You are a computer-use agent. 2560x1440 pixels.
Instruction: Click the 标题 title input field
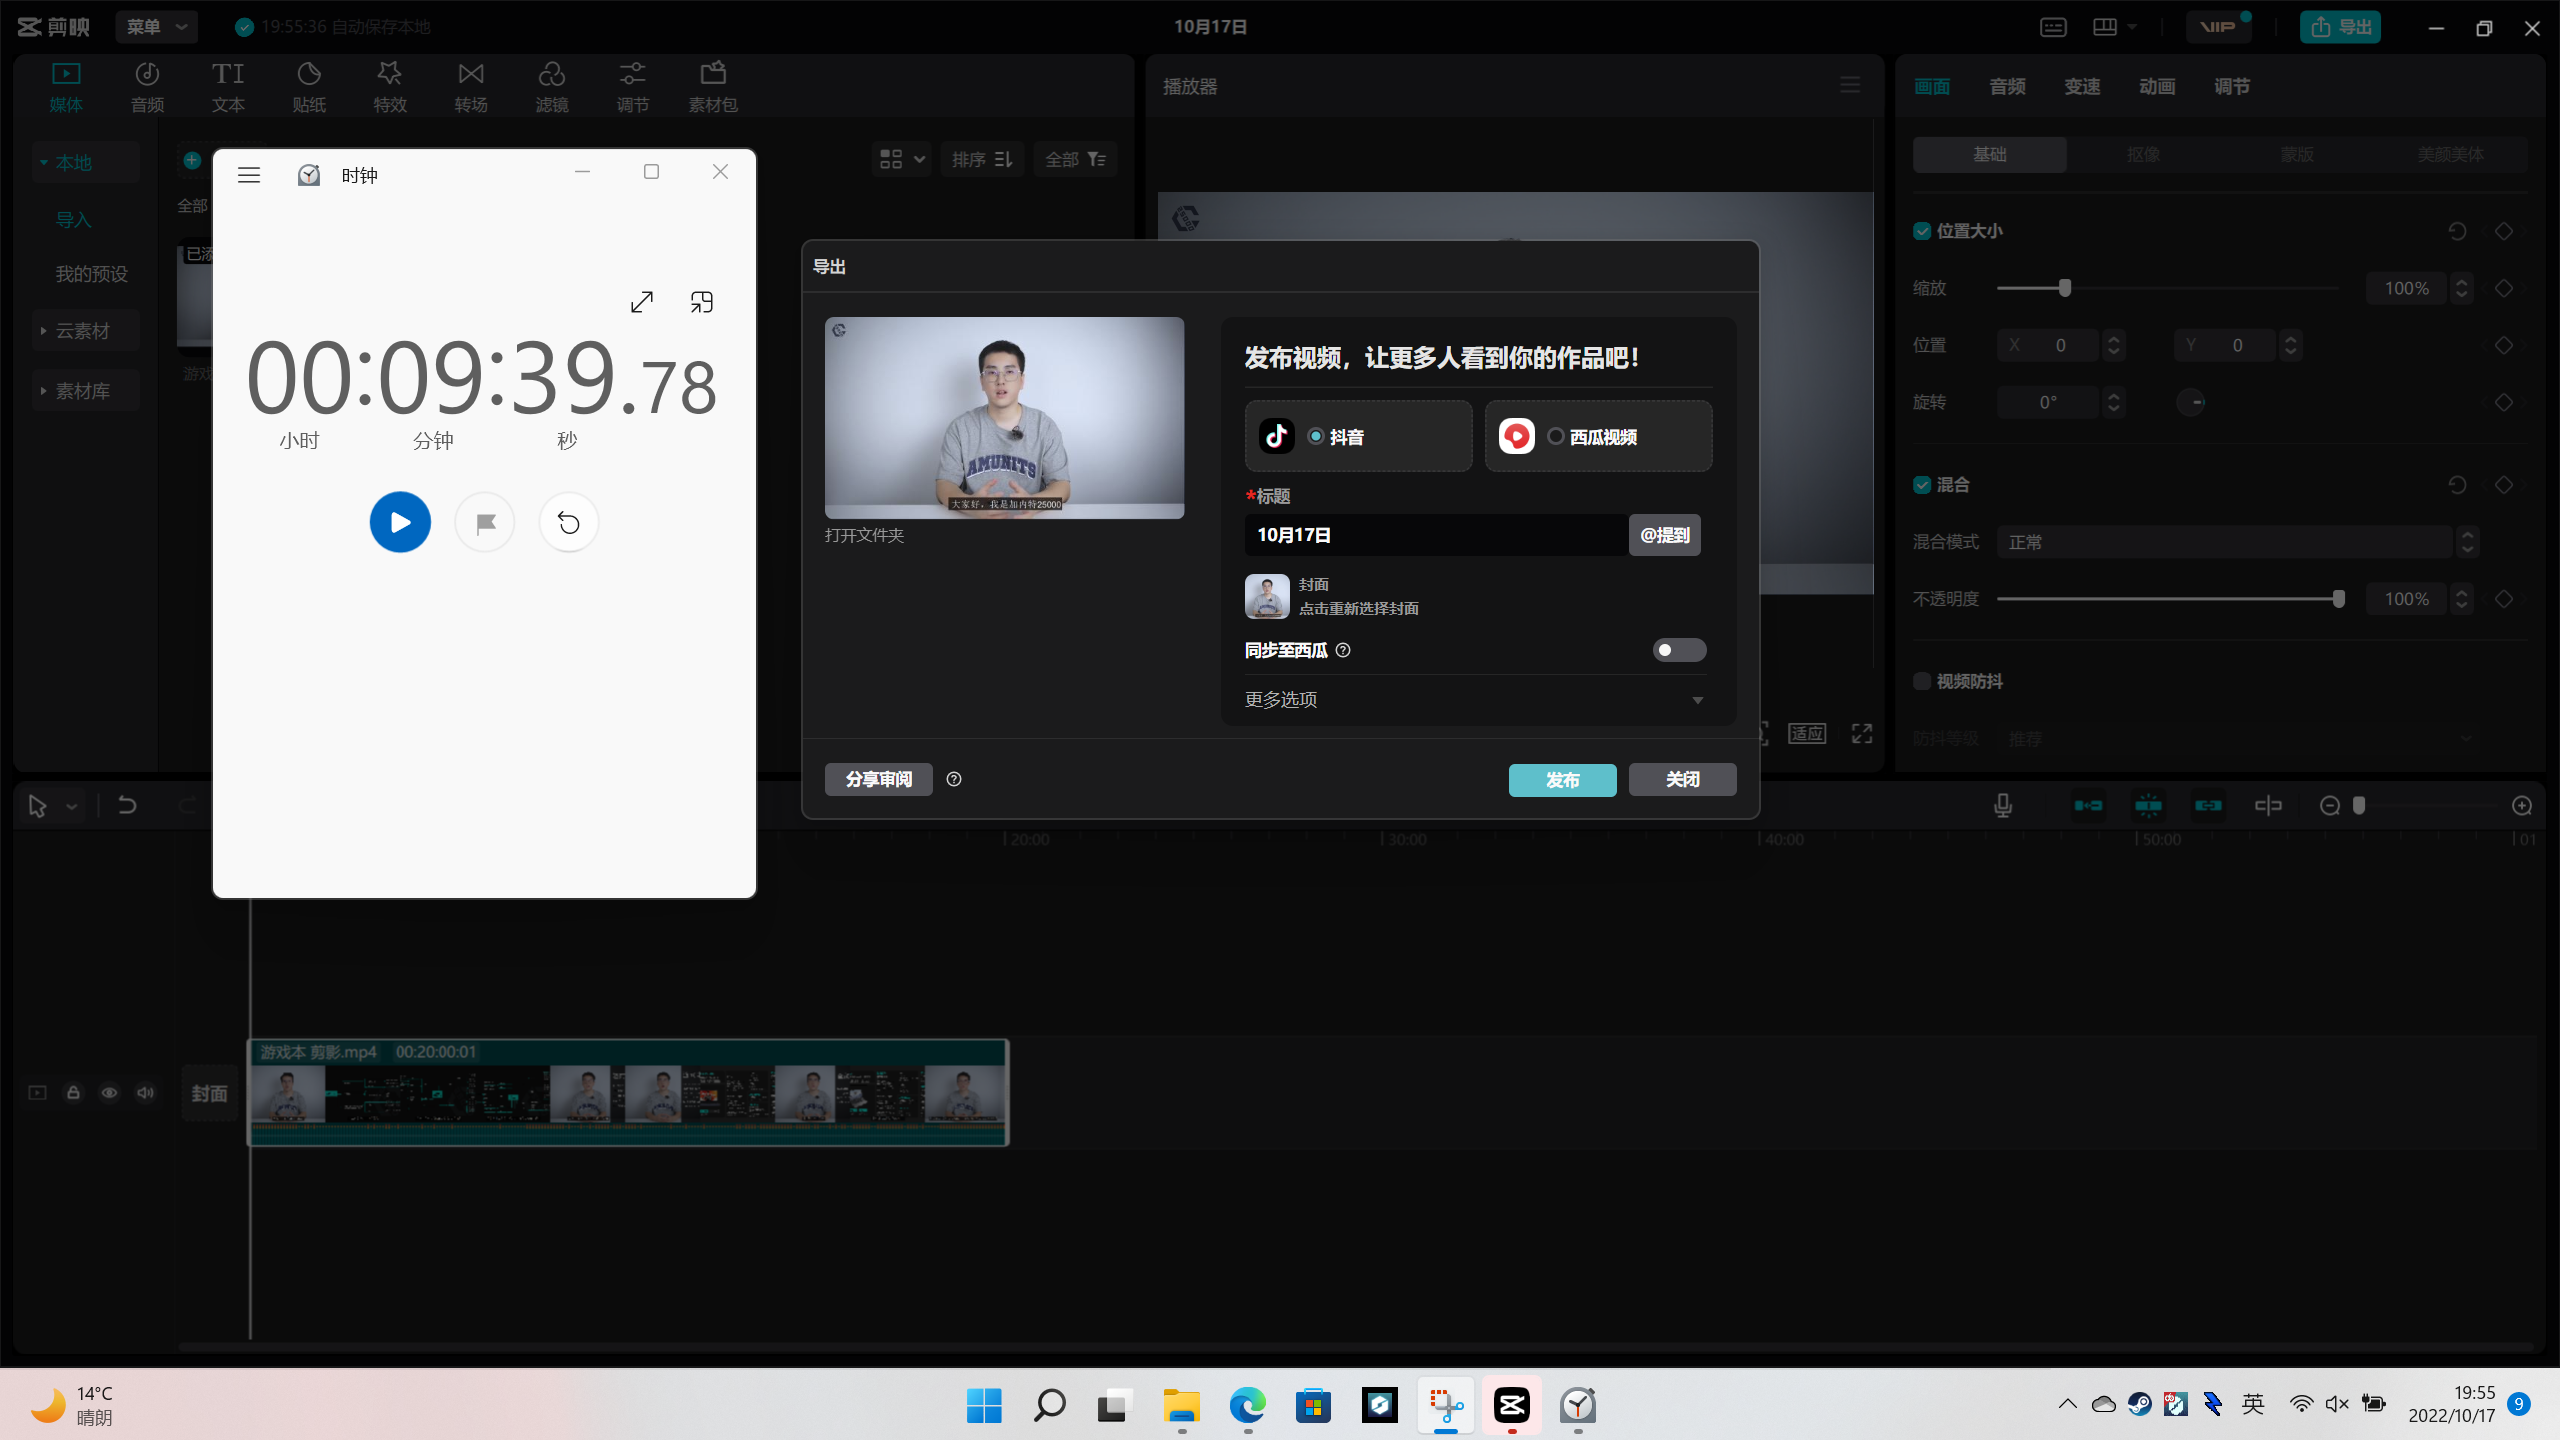pyautogui.click(x=1435, y=535)
